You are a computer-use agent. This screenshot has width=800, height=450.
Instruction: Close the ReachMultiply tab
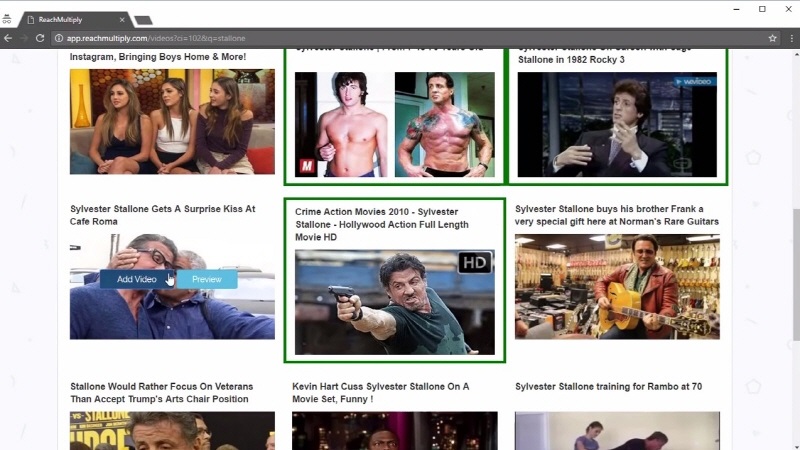122,20
